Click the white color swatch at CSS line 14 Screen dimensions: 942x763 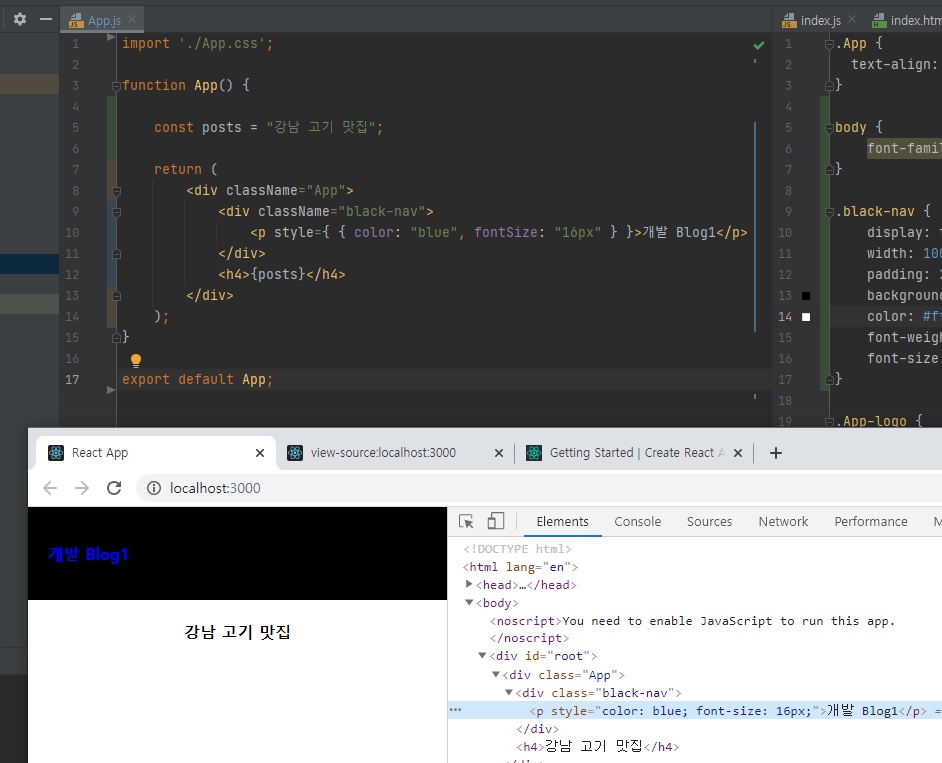tap(806, 317)
